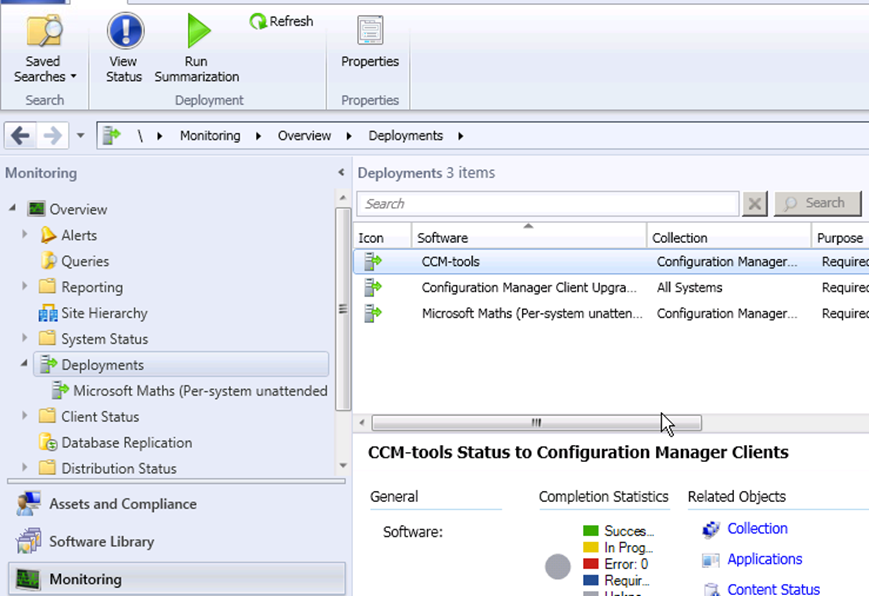Click the breadcrumb root deployment icon
869x596 pixels.
point(111,135)
